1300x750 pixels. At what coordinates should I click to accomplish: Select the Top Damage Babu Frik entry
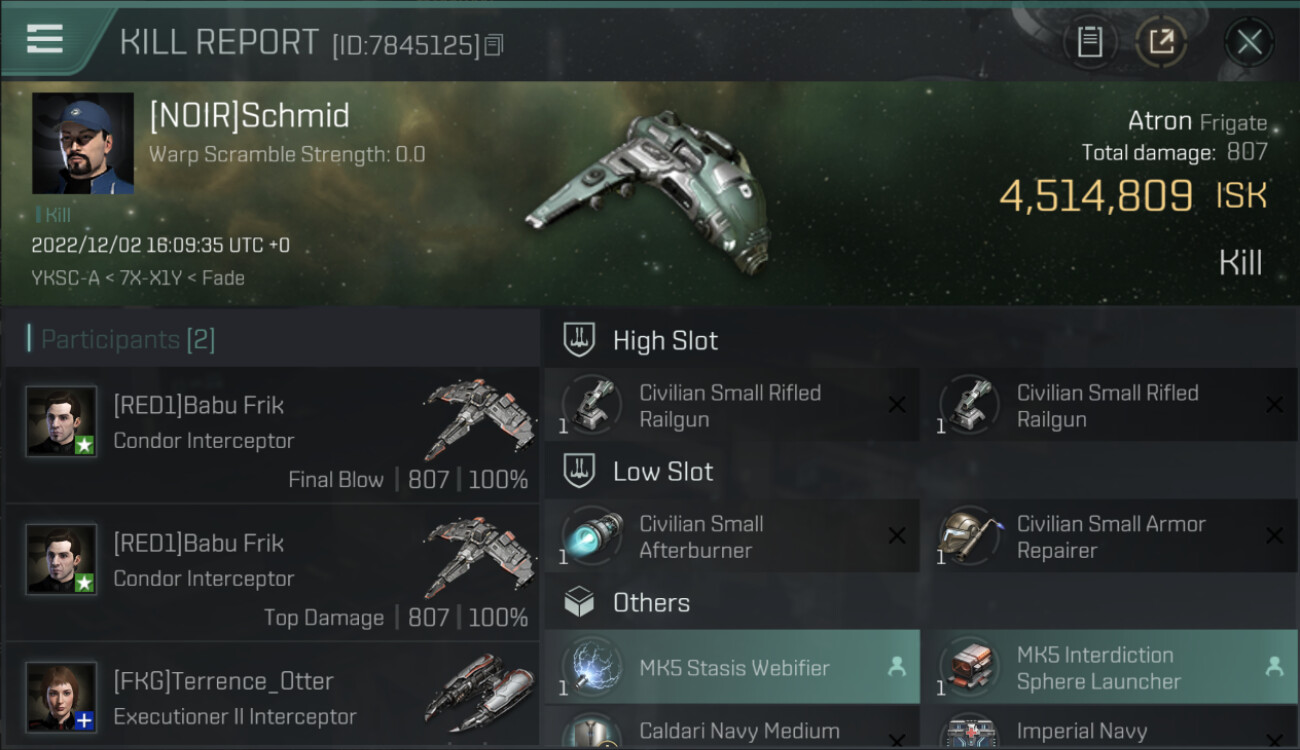coord(272,572)
